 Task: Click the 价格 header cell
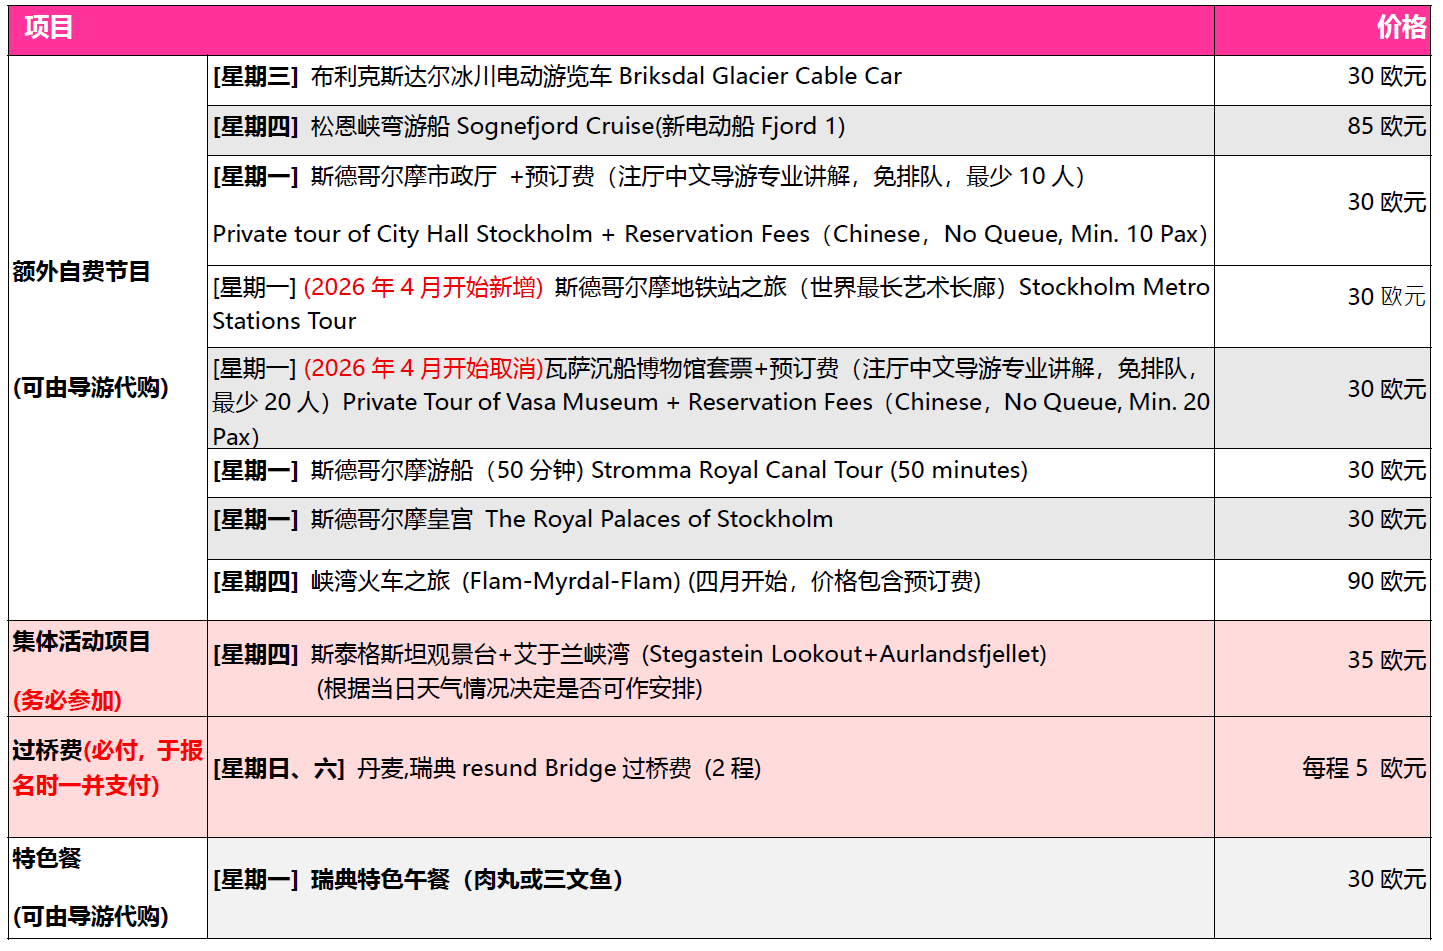(x=1400, y=28)
